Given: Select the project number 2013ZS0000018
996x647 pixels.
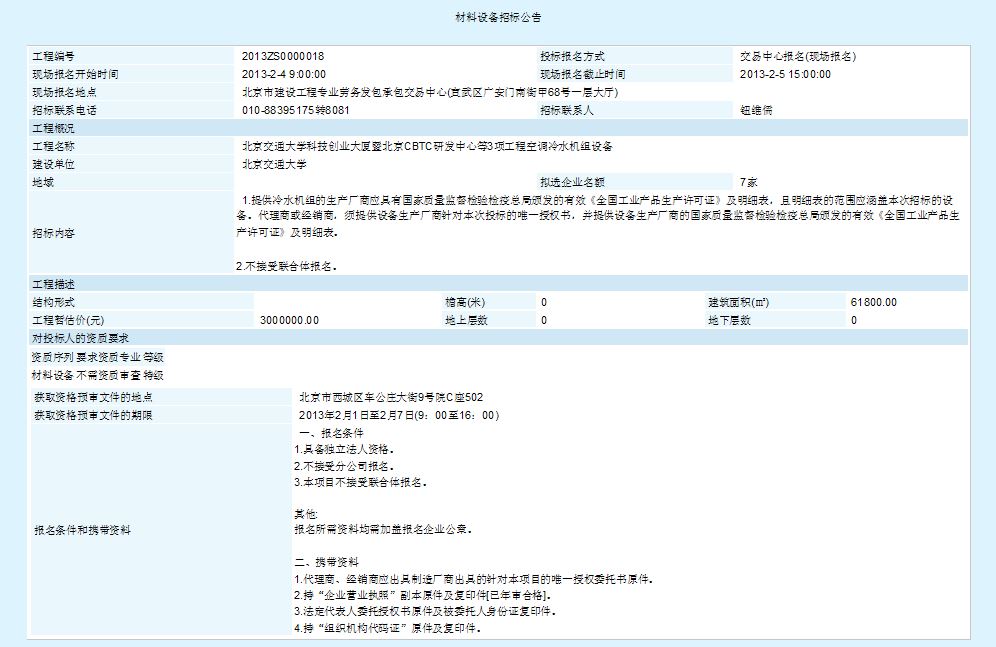Looking at the screenshot, I should pyautogui.click(x=283, y=57).
